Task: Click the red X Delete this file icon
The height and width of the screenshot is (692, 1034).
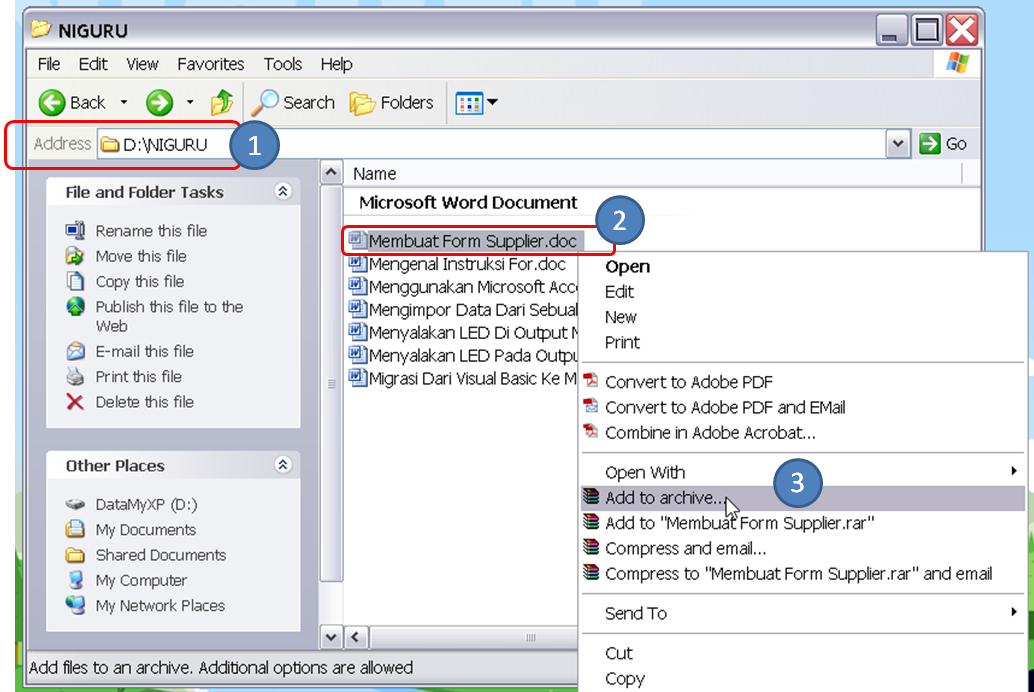Action: click(77, 401)
